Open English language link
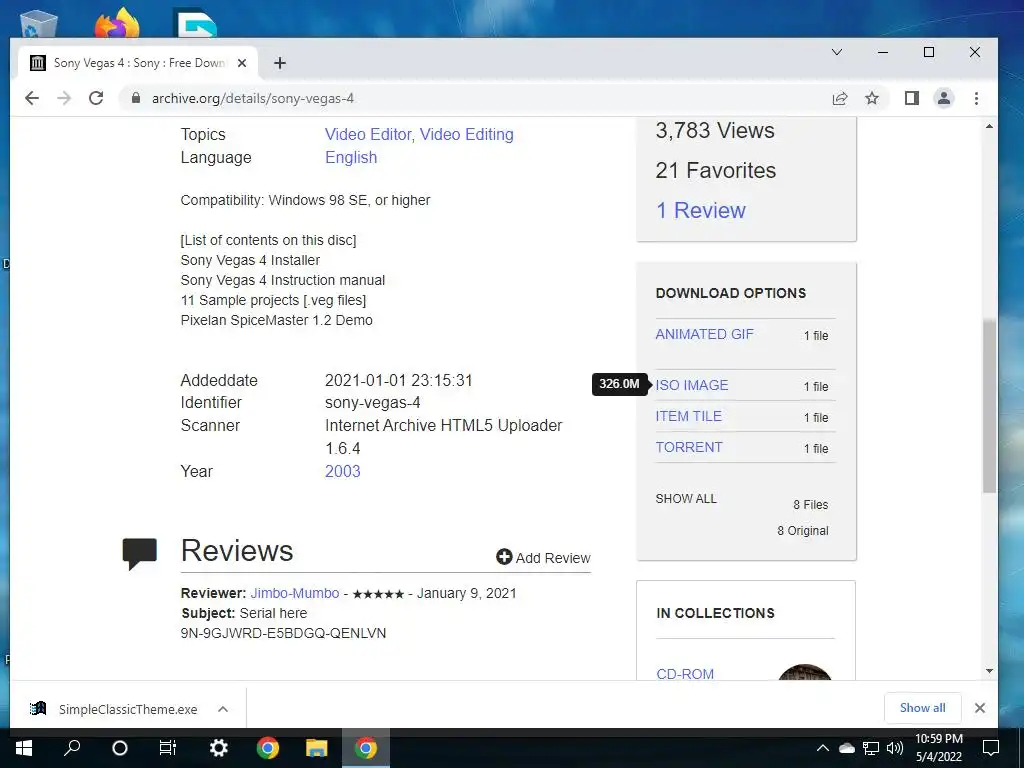Screen dimensions: 1024x768 351,157
